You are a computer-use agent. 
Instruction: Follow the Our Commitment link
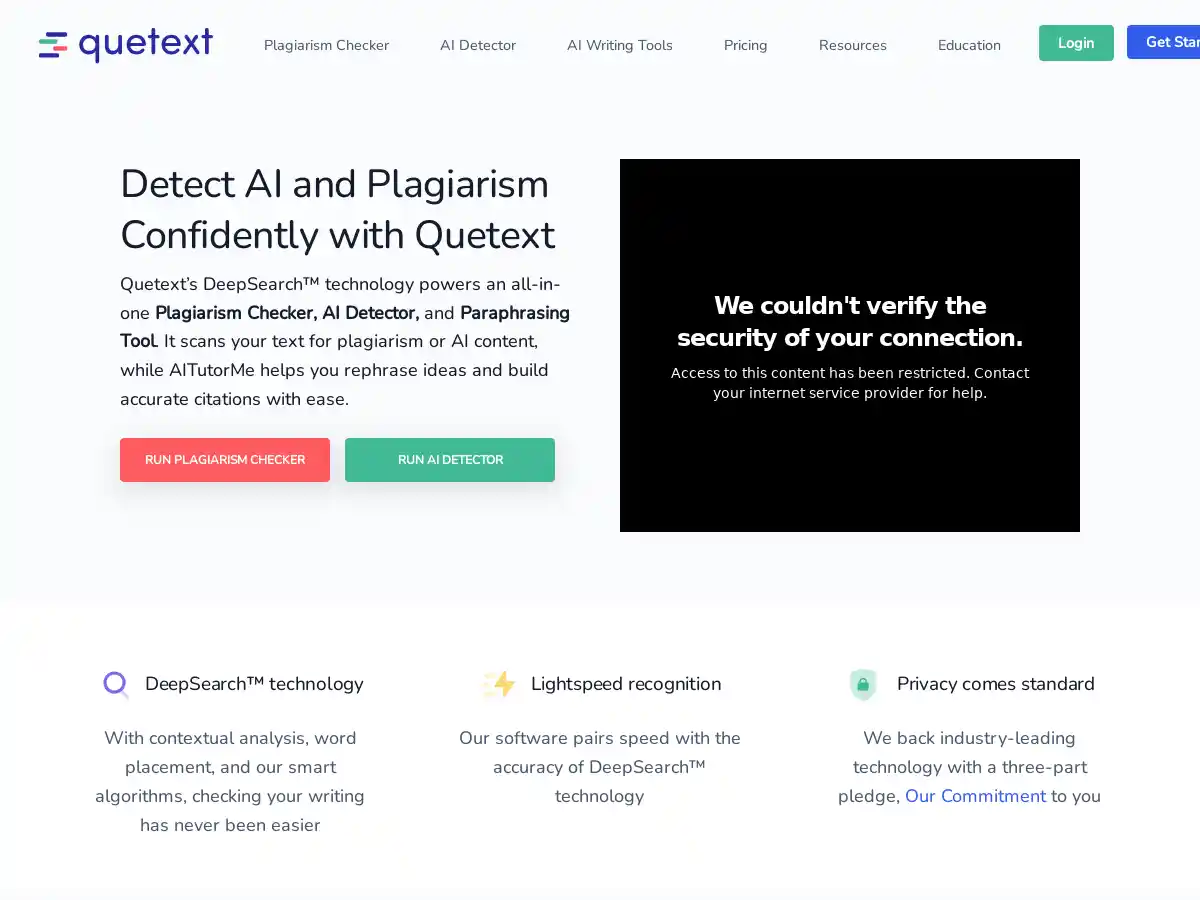click(975, 796)
